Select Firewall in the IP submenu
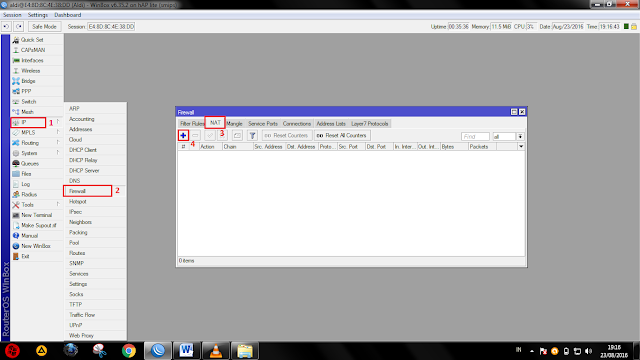Screen dimensions: 640x360 [x=87, y=191]
